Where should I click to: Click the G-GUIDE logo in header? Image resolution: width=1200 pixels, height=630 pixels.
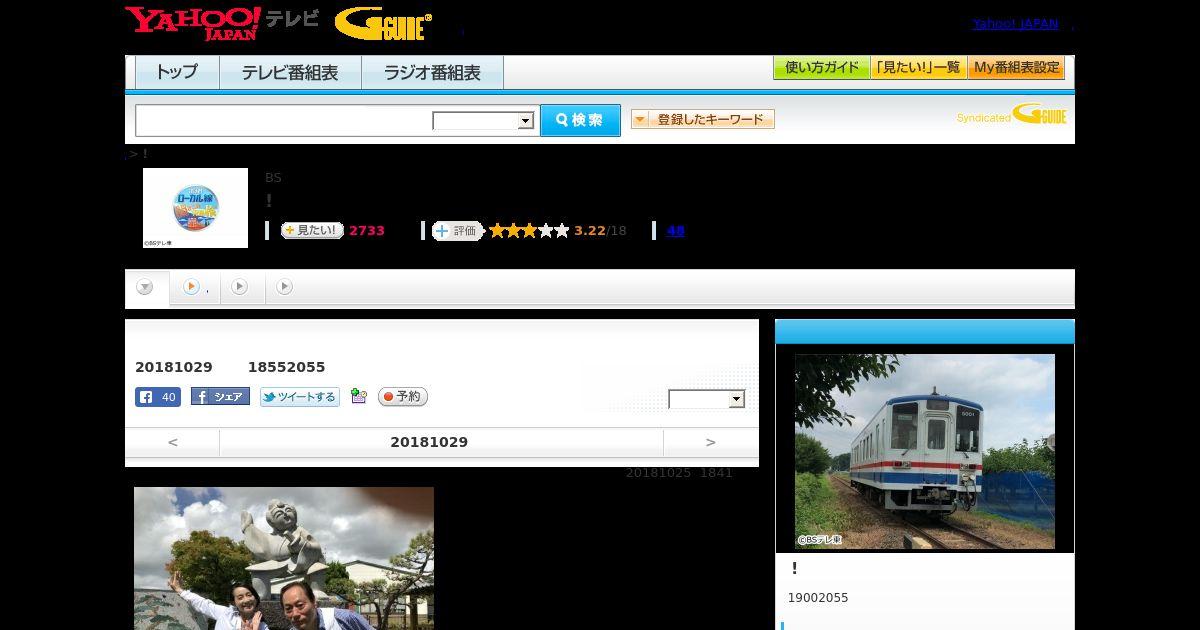pyautogui.click(x=383, y=24)
